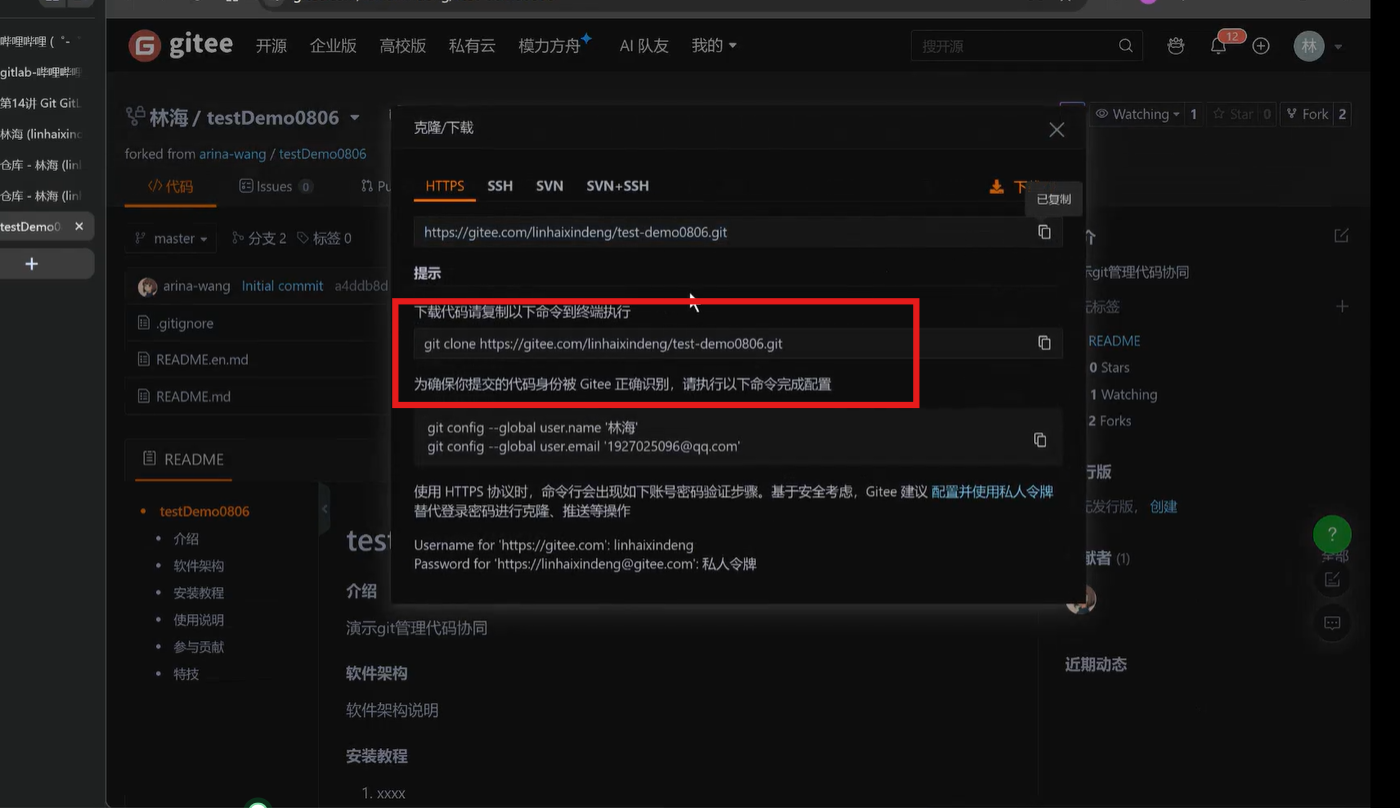Open the dropdown next to testDemo0806 title
1400x808 pixels.
(354, 118)
